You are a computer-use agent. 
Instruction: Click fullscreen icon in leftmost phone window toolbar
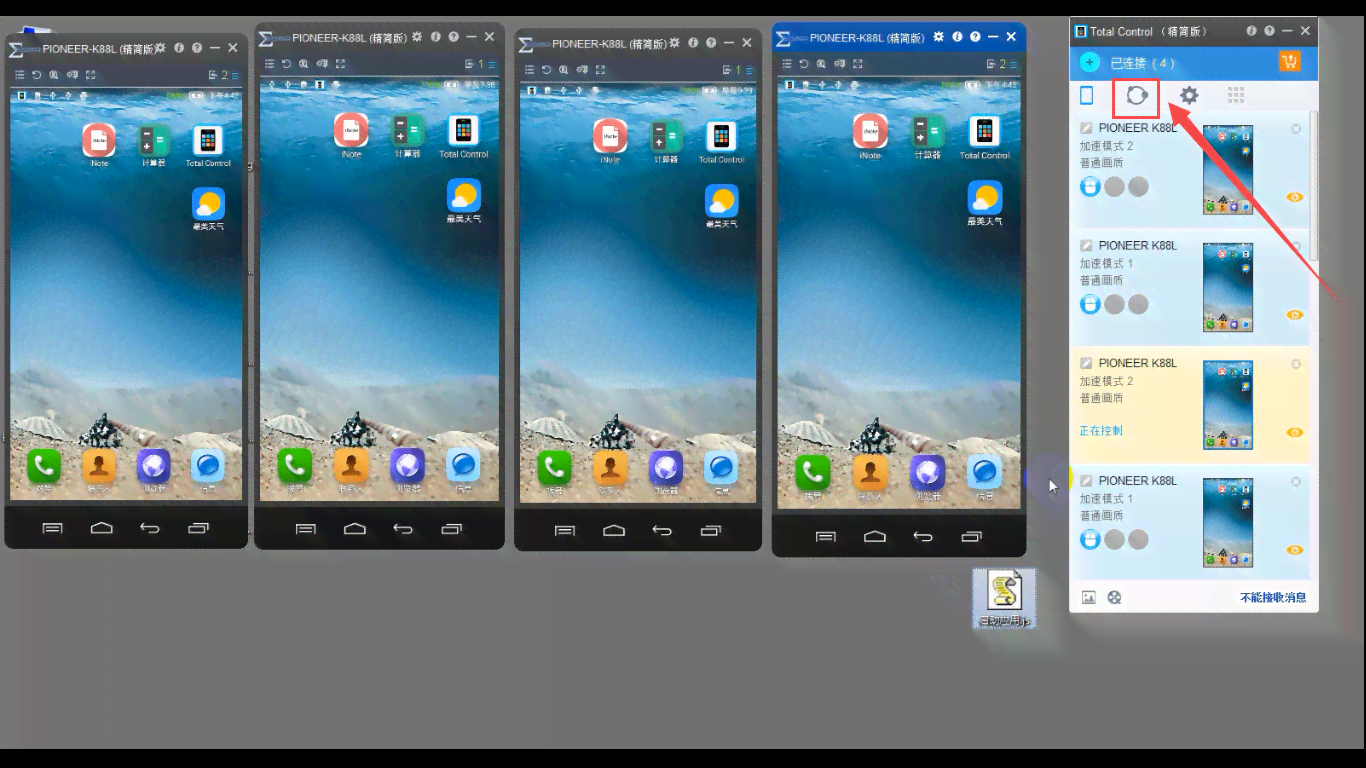(90, 75)
